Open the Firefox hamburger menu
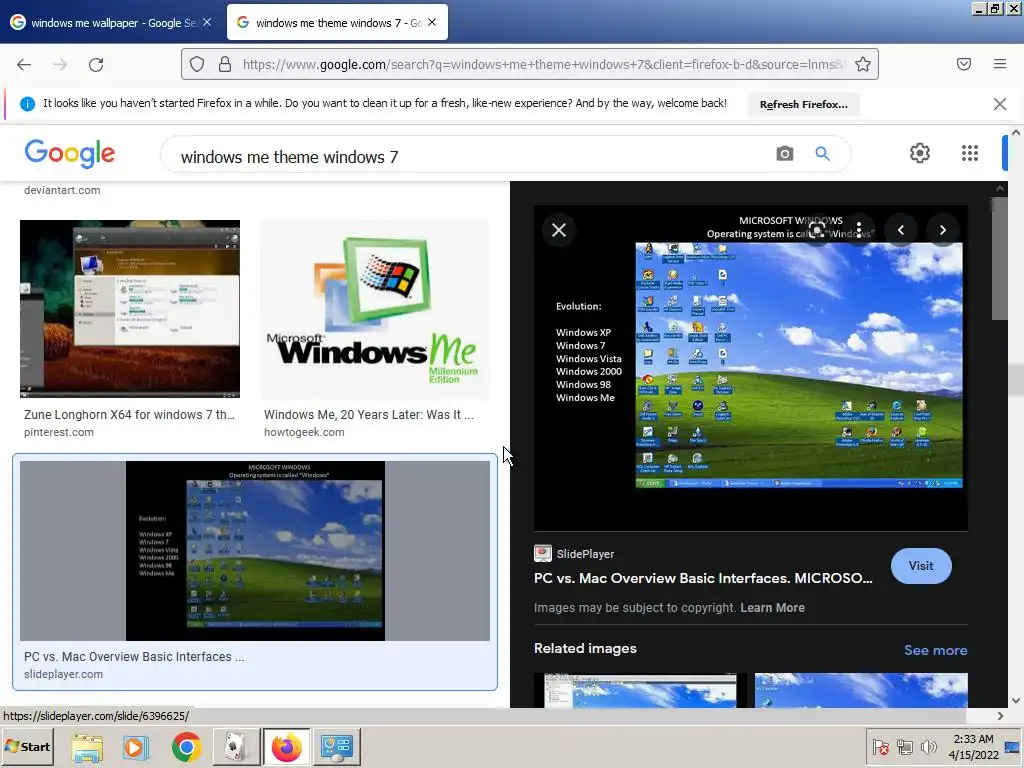This screenshot has width=1024, height=768. pos(1000,64)
